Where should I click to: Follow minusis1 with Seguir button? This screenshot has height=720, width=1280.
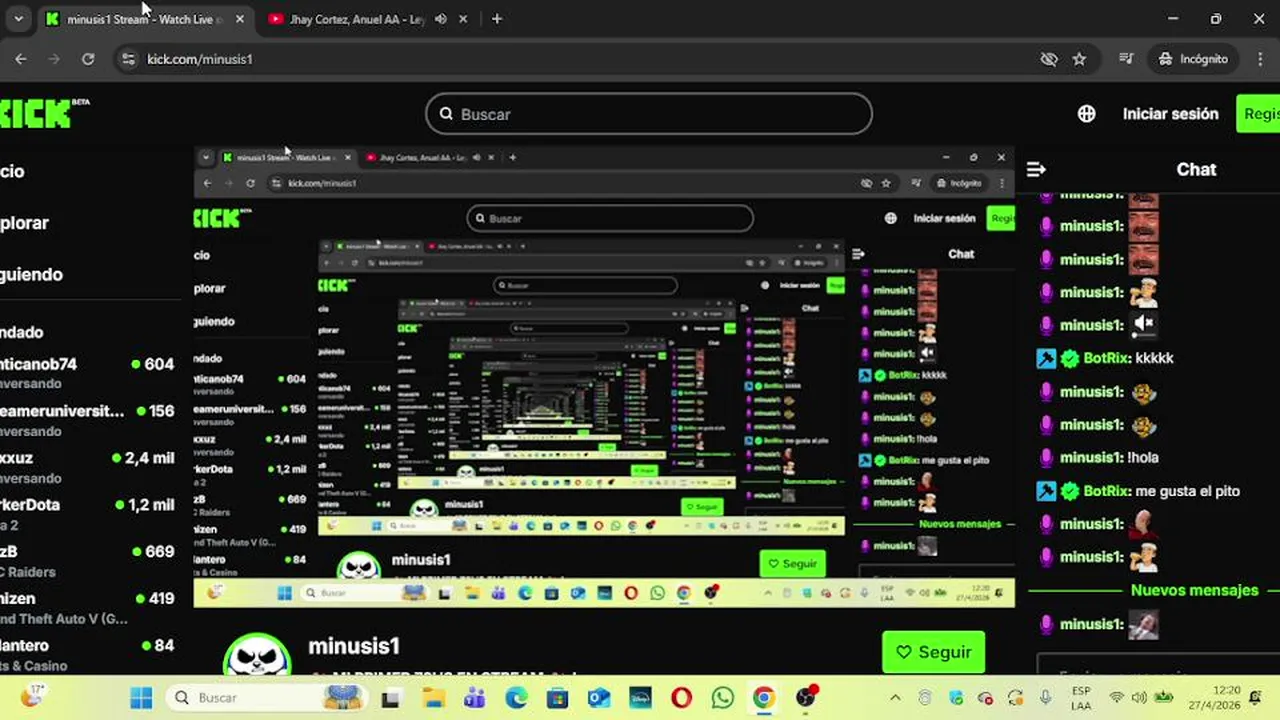click(x=934, y=652)
